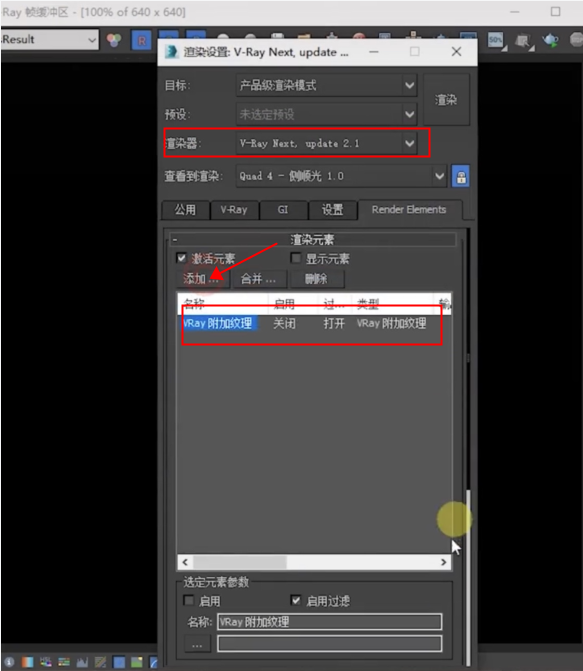Viewport: 583px width, 671px height.
Task: Check 启用 under selected element parameters
Action: coord(189,600)
